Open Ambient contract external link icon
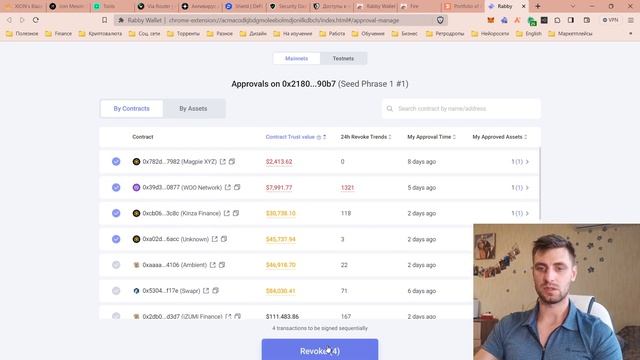This screenshot has height=360, width=640. tap(213, 265)
